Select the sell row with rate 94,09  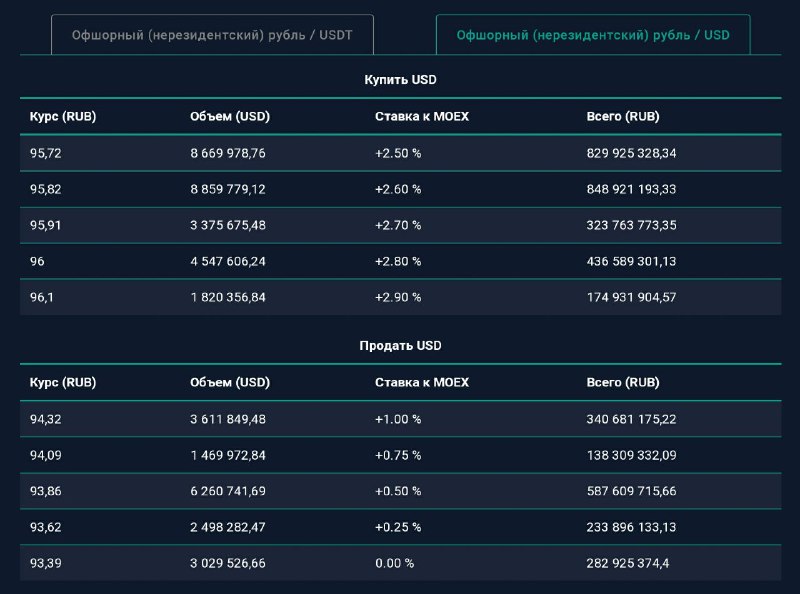pos(401,455)
